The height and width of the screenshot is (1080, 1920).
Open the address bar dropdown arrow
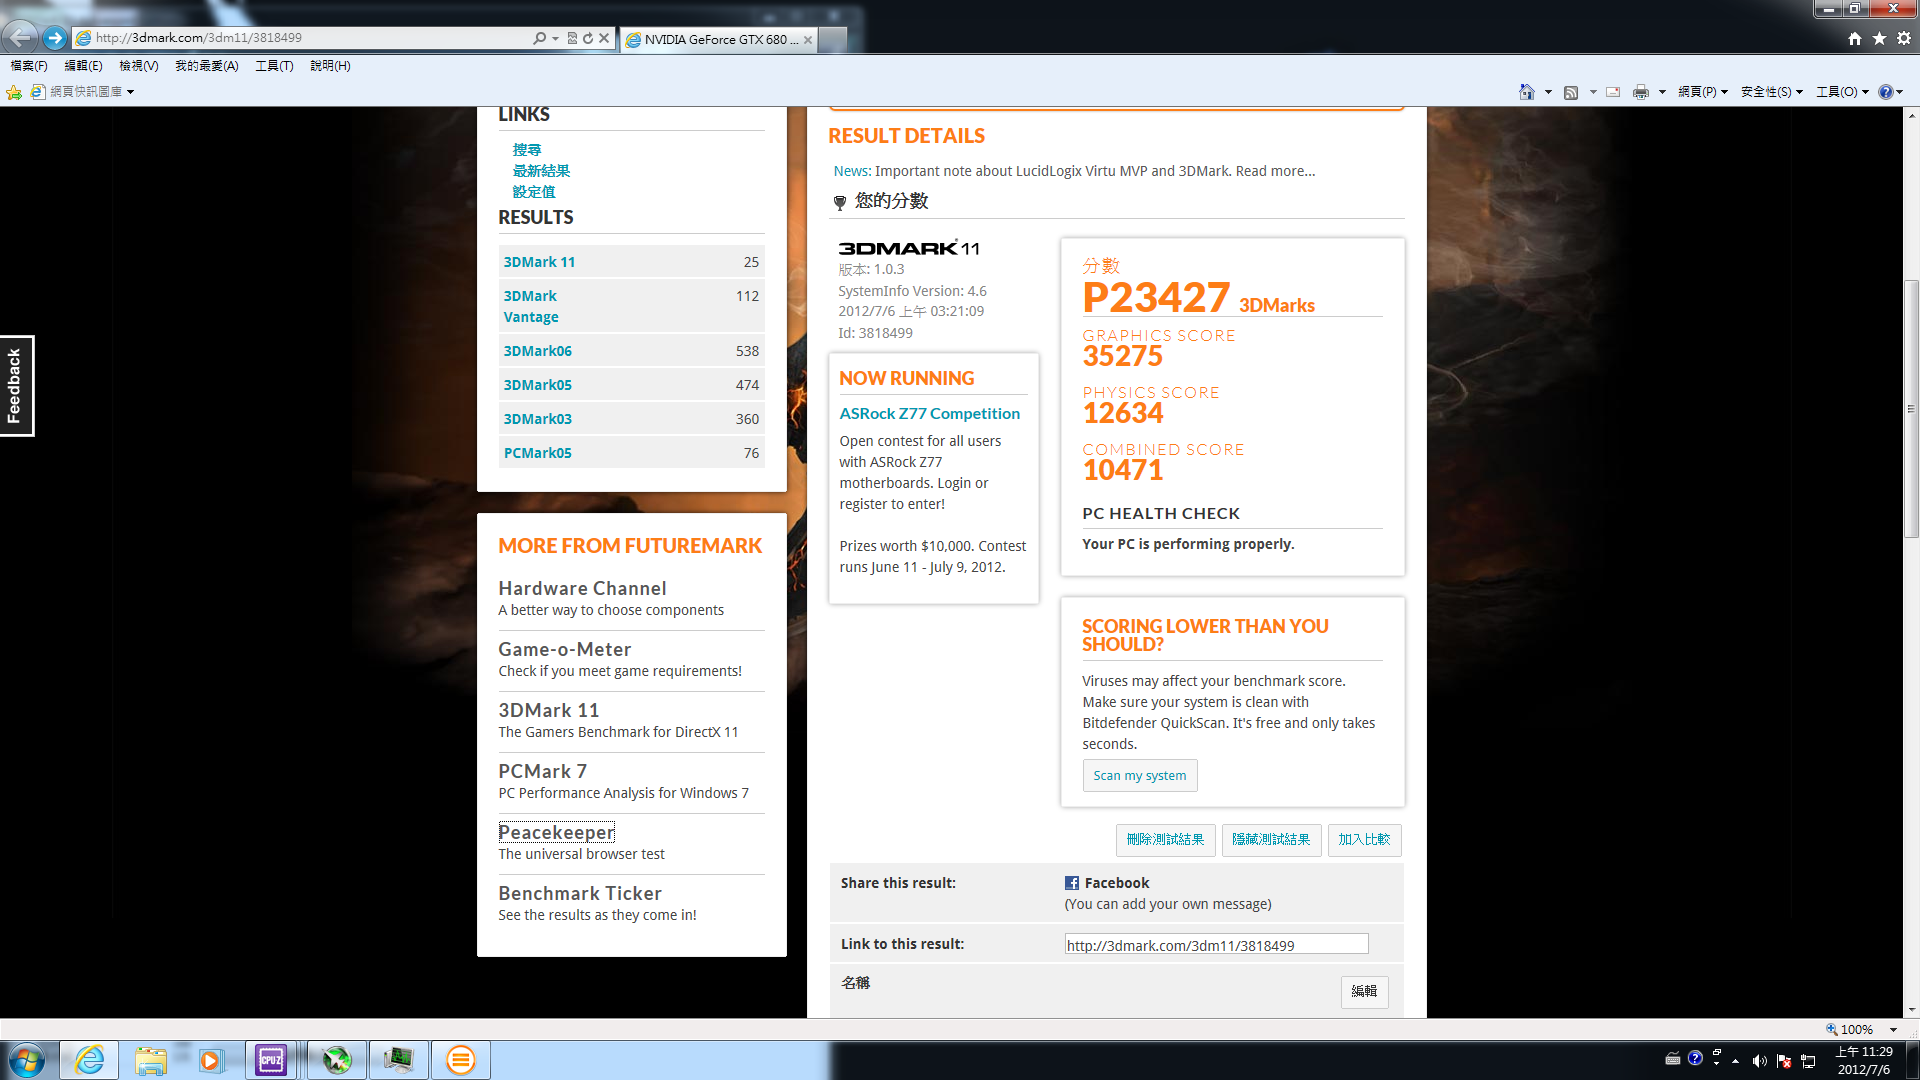pos(556,38)
